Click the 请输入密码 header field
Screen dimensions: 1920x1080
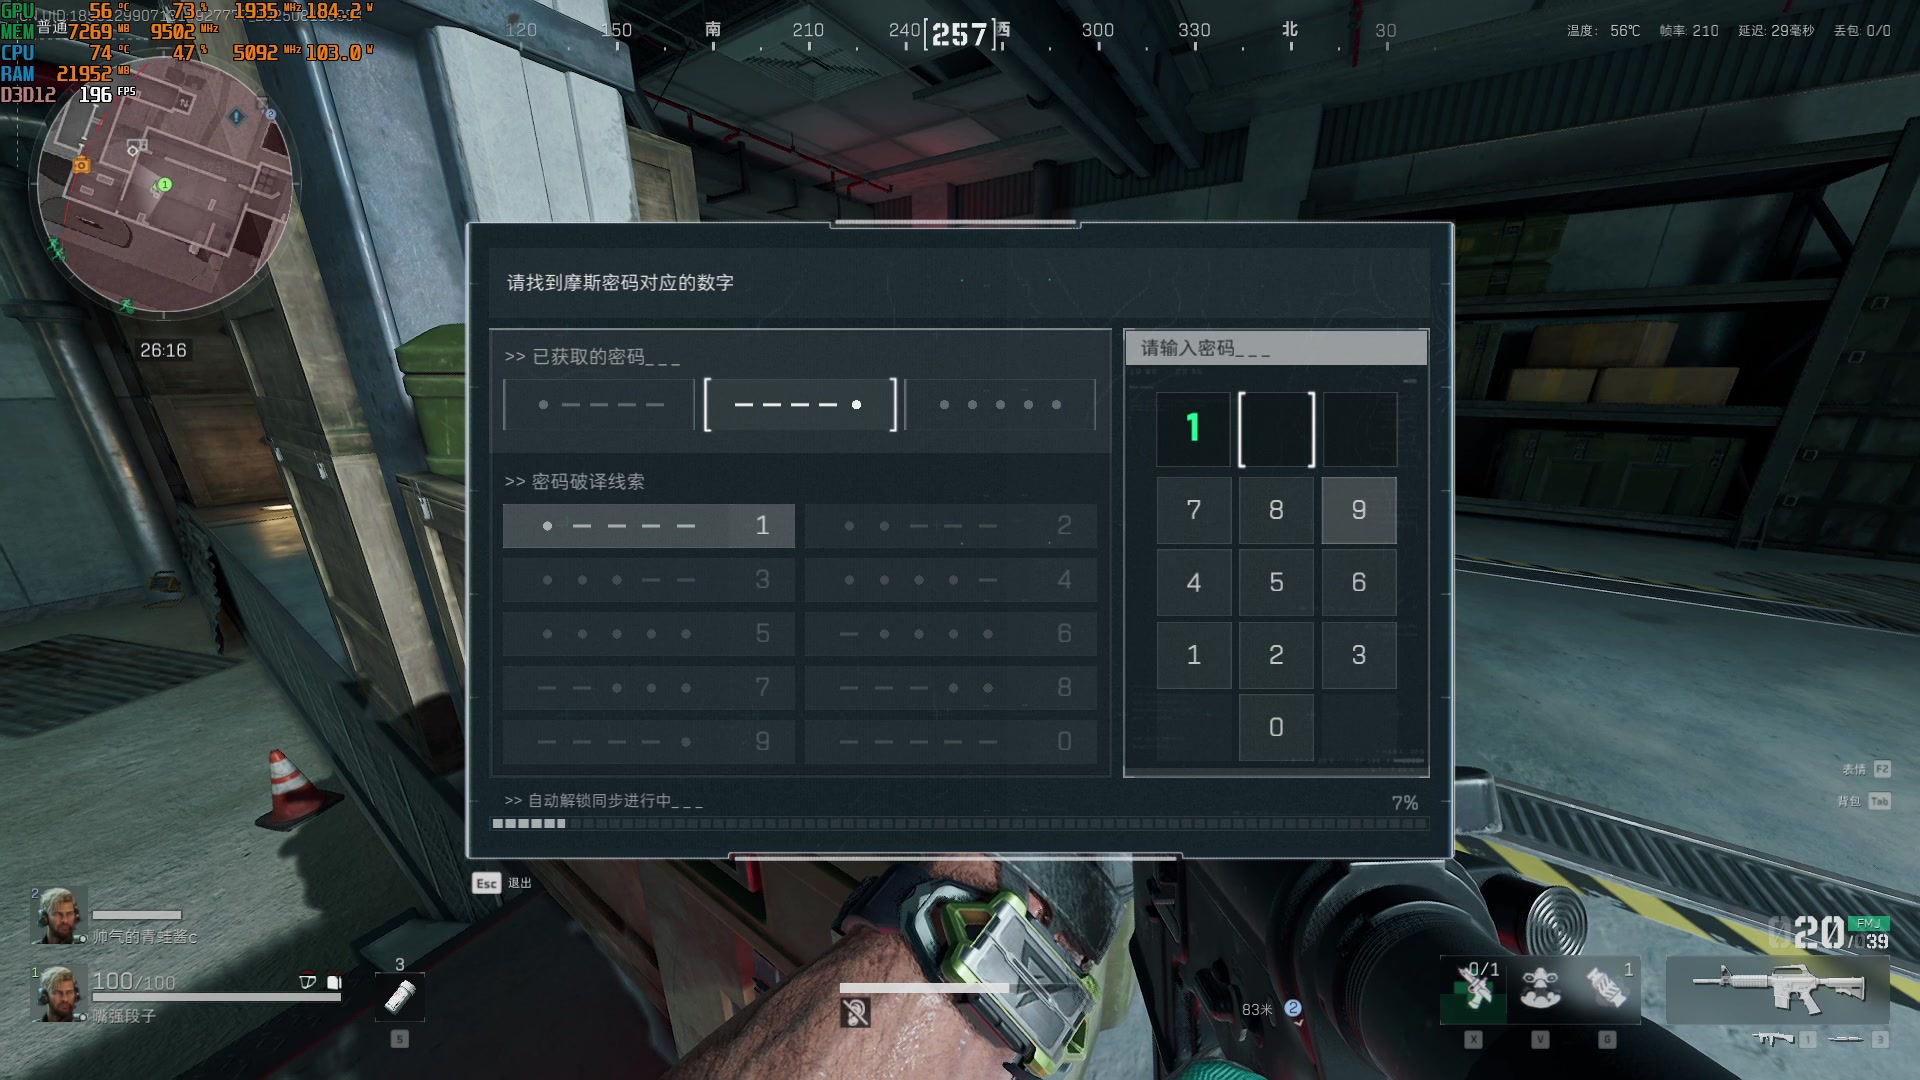1276,348
